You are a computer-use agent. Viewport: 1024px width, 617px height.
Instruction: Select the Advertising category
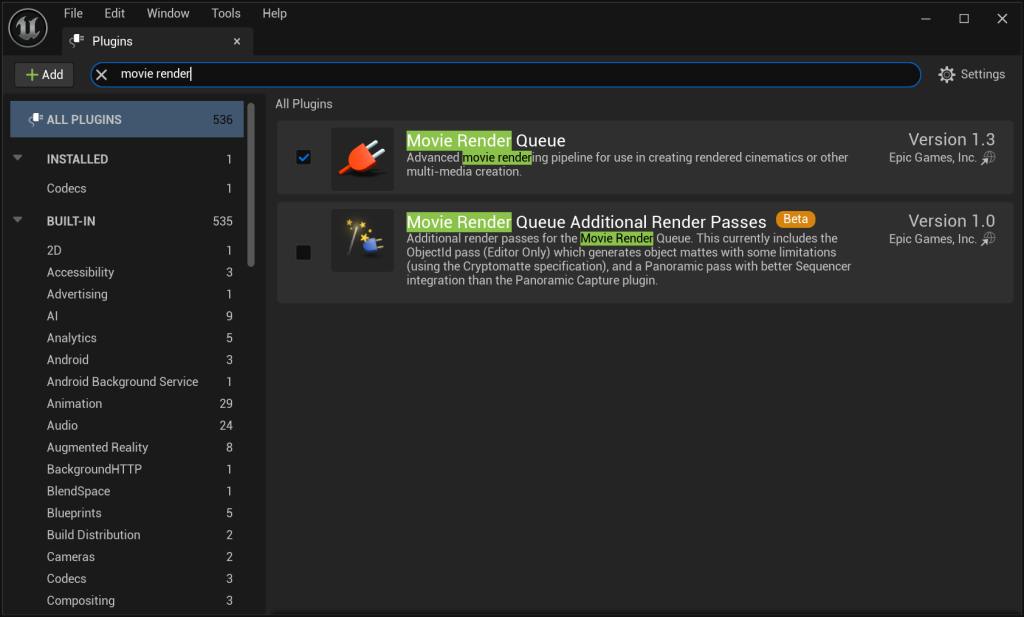pos(127,294)
